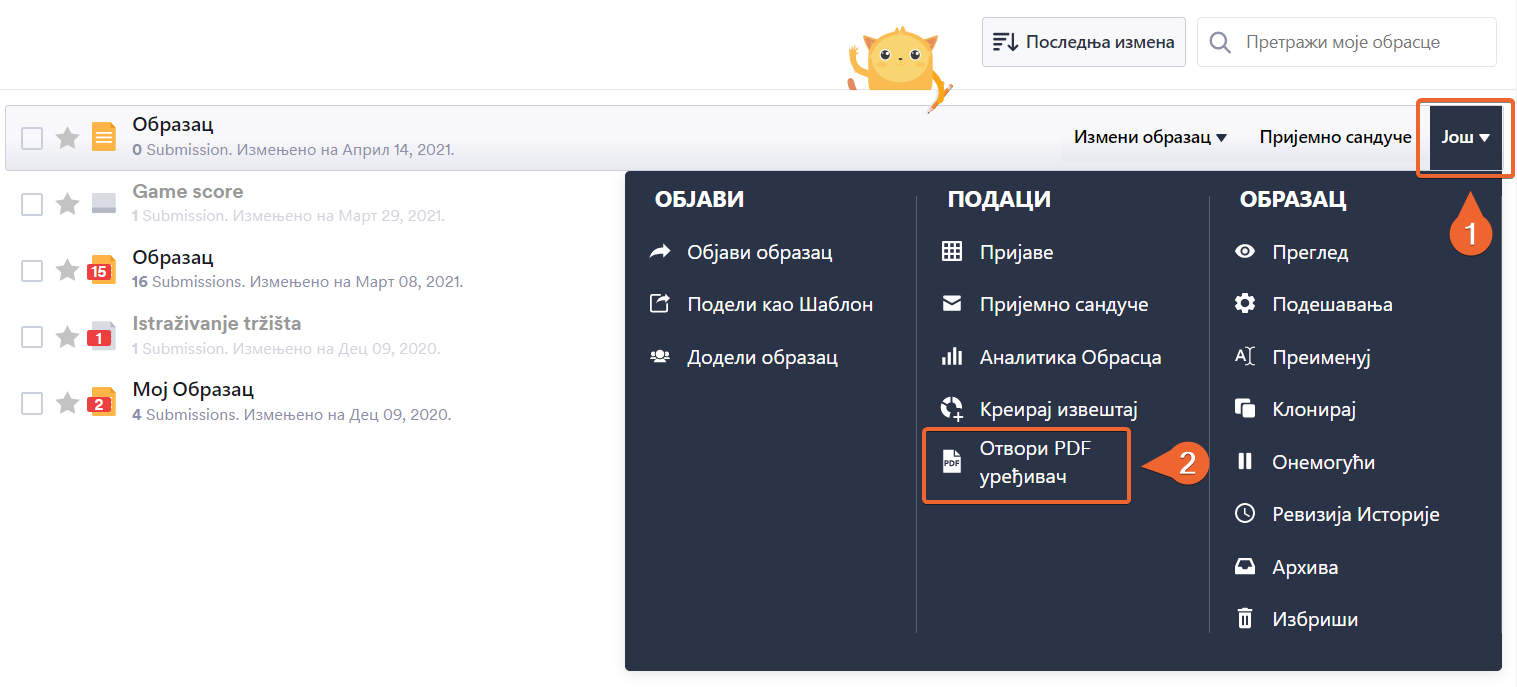Click the Пријемно сандуче button in form row

point(1335,137)
